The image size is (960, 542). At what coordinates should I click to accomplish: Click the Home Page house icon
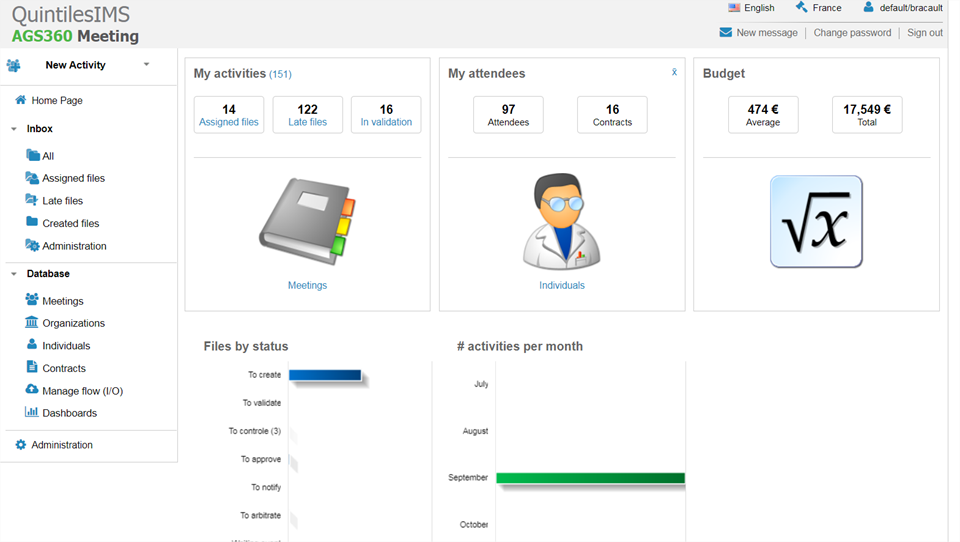[x=20, y=100]
